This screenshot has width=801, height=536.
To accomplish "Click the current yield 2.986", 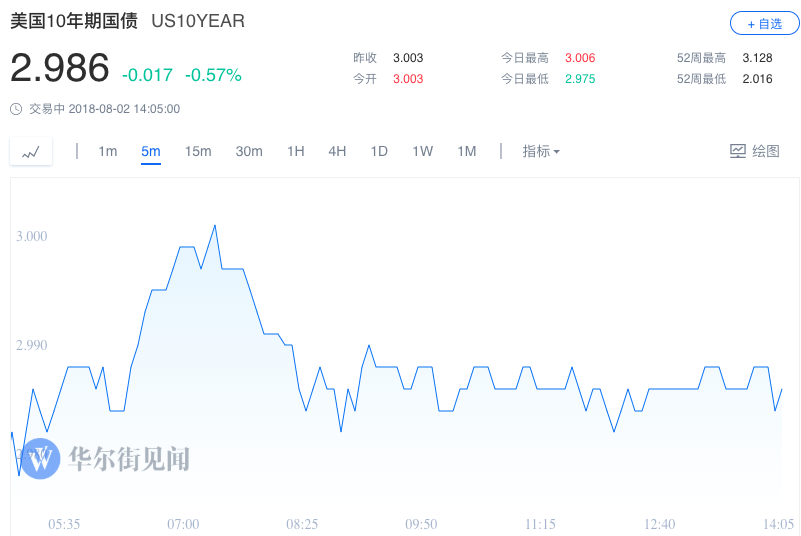I will (x=60, y=67).
